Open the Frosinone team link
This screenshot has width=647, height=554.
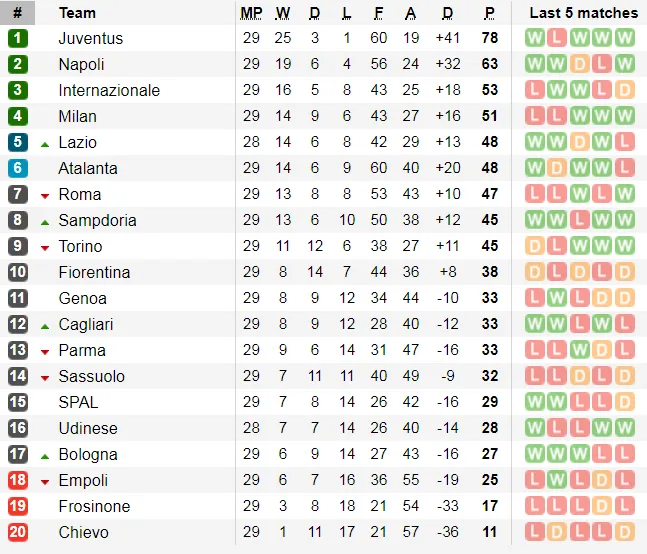(x=94, y=506)
